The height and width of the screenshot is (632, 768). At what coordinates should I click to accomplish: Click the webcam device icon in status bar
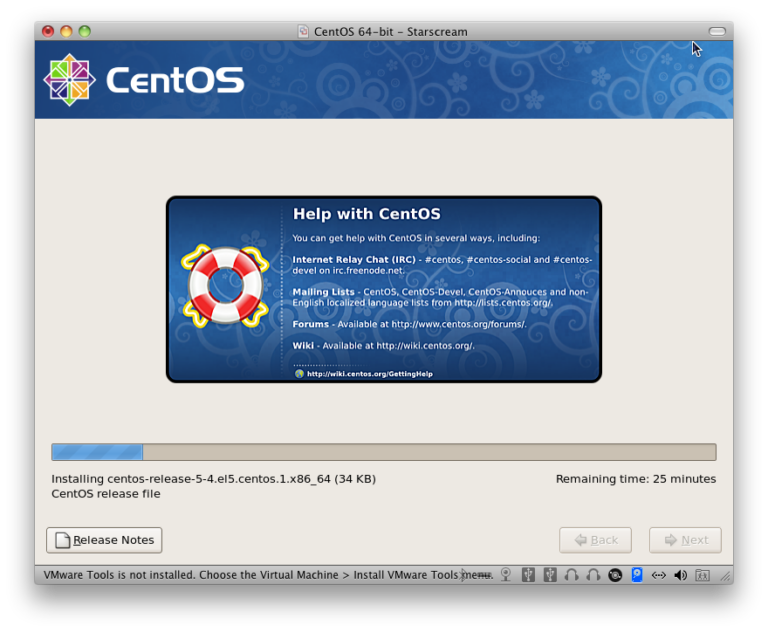coord(506,575)
